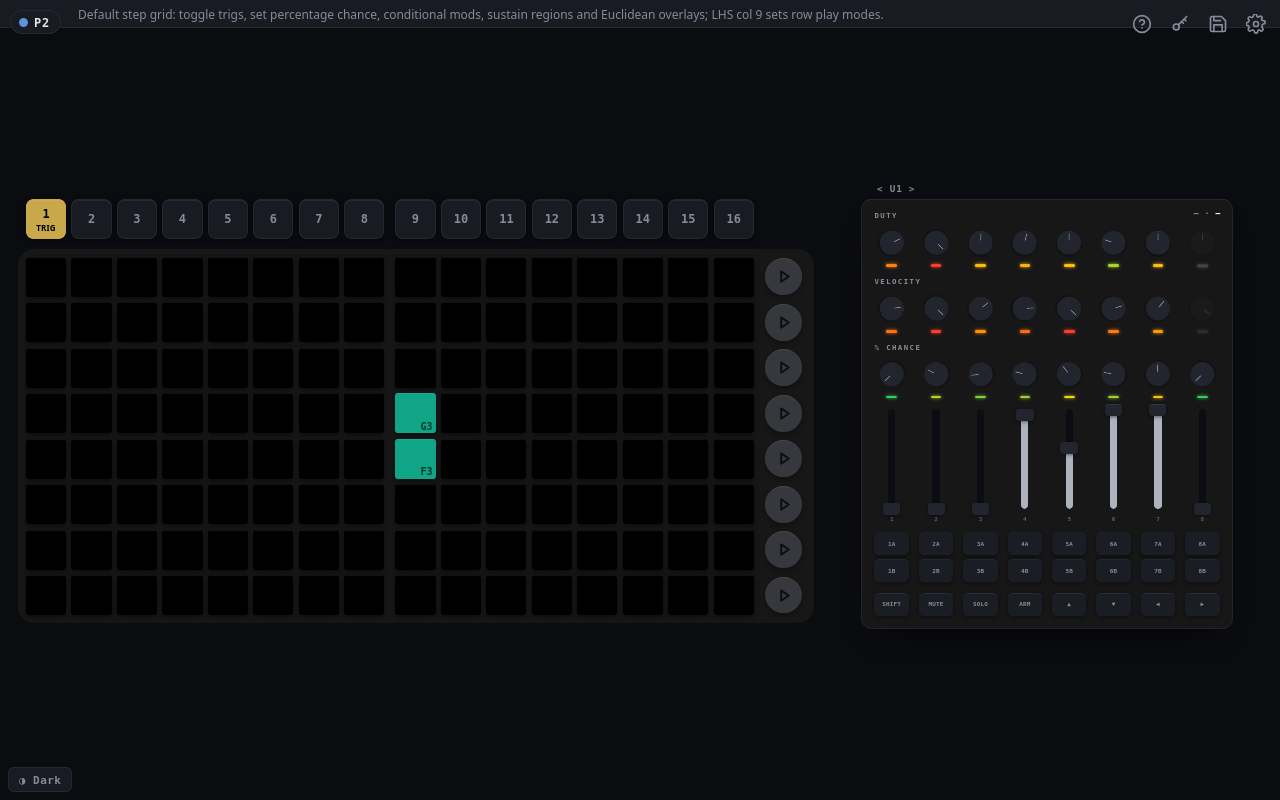
Task: Click fader 5 handle
Action: 1069,448
